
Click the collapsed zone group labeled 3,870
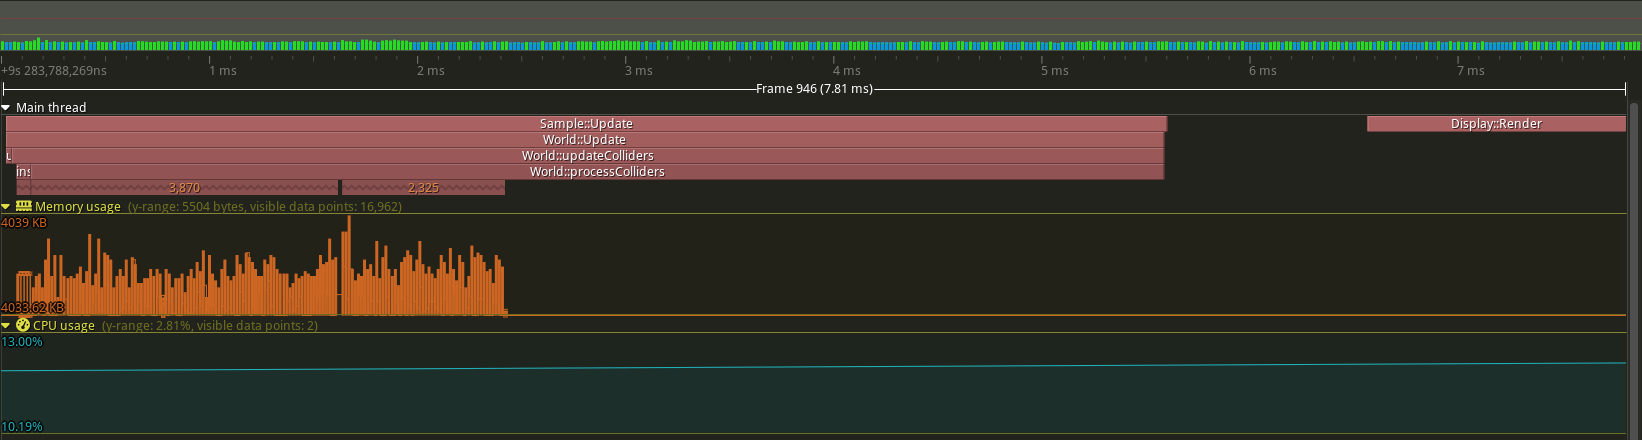coord(184,188)
